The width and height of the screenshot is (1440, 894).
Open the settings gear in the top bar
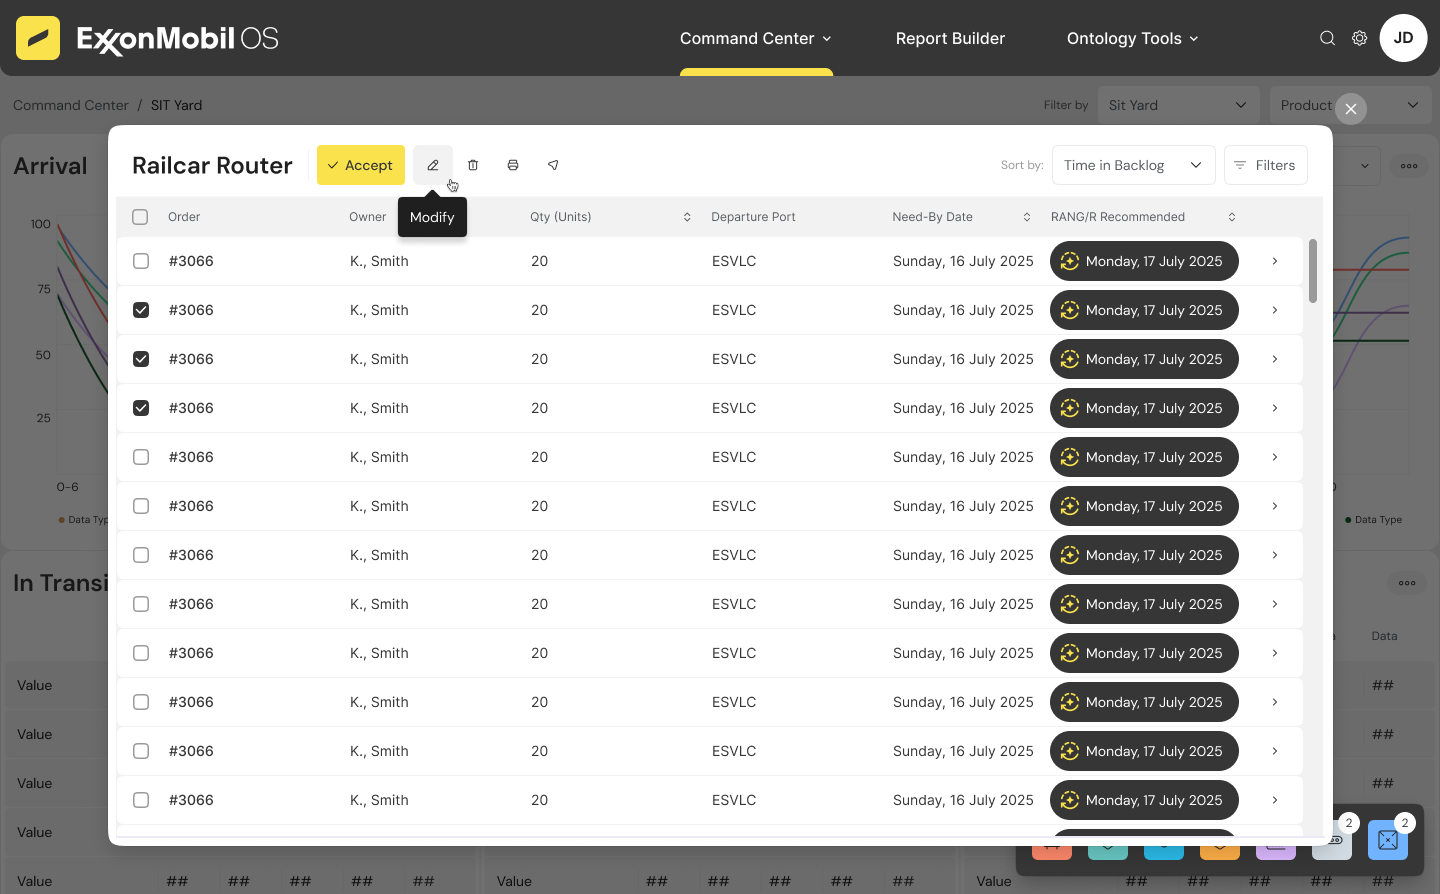[1360, 38]
